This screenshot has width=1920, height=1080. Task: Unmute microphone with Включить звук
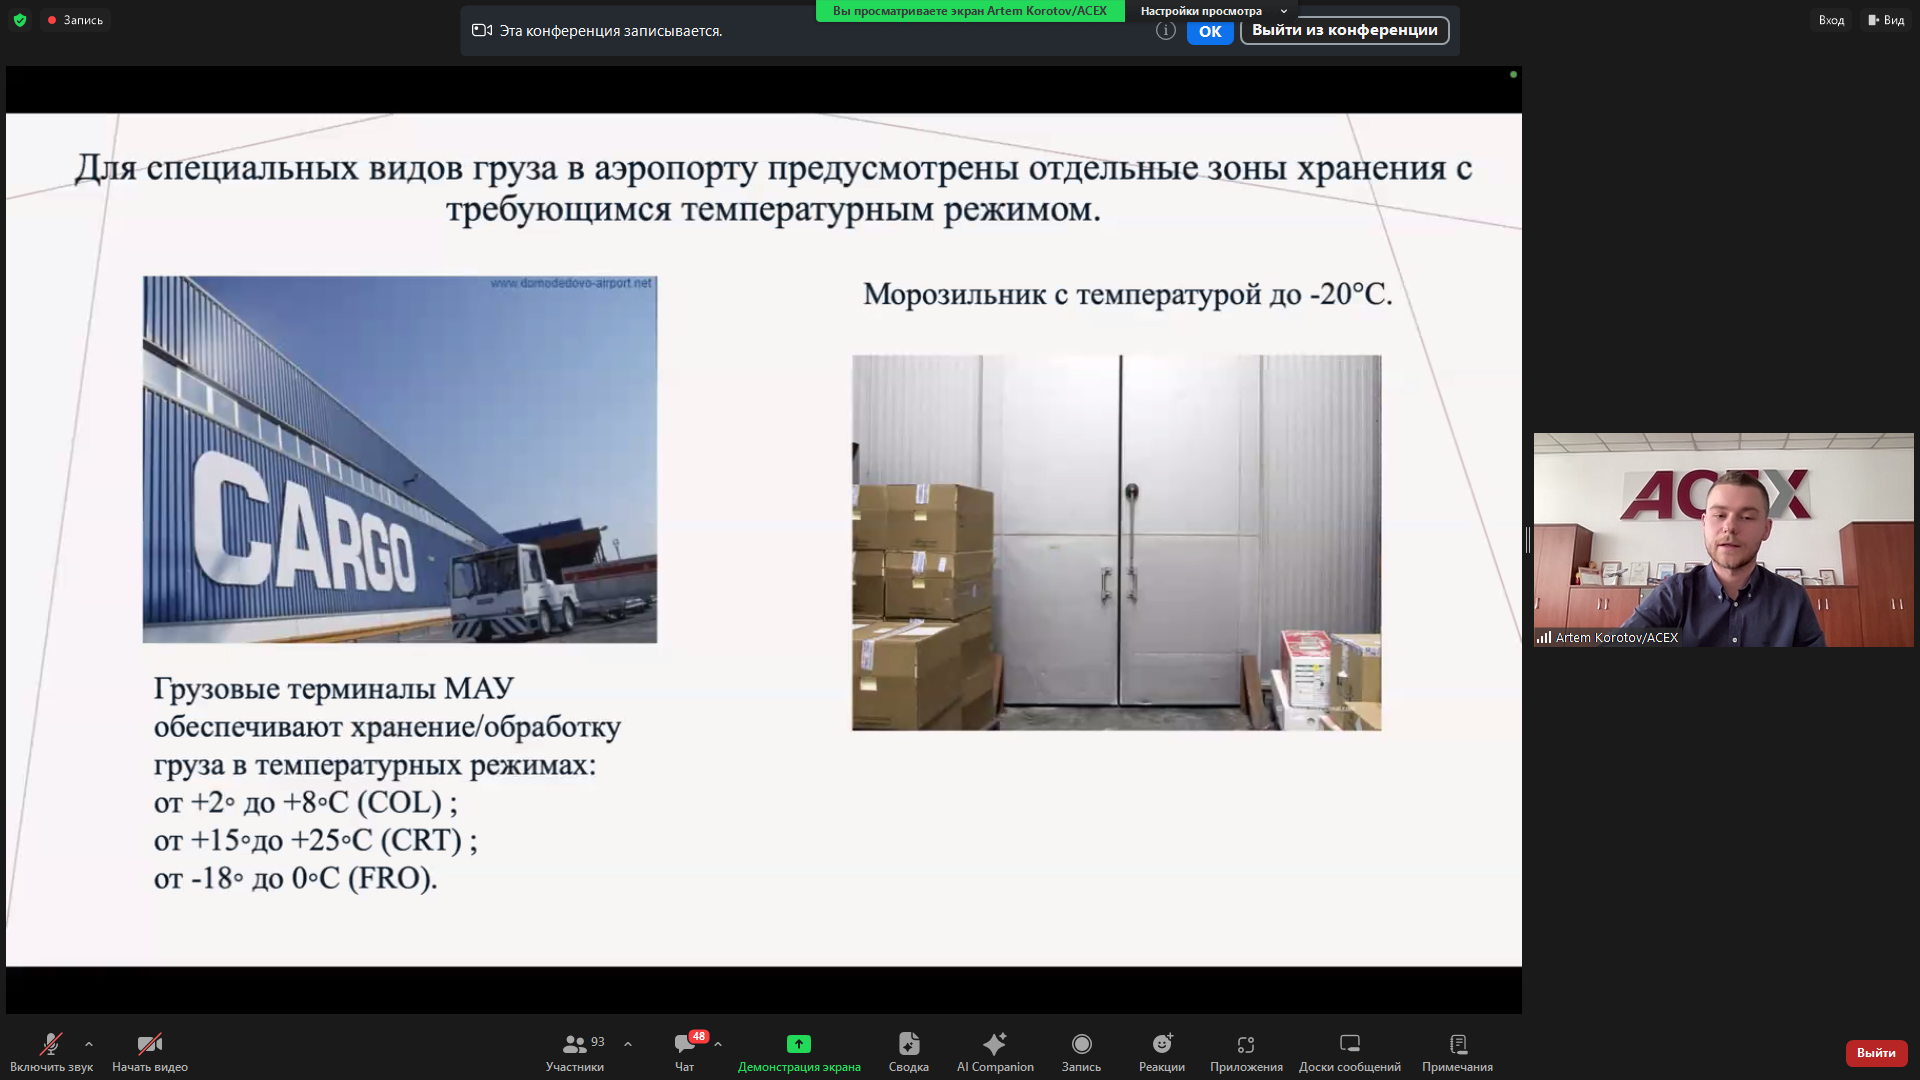pyautogui.click(x=50, y=1044)
